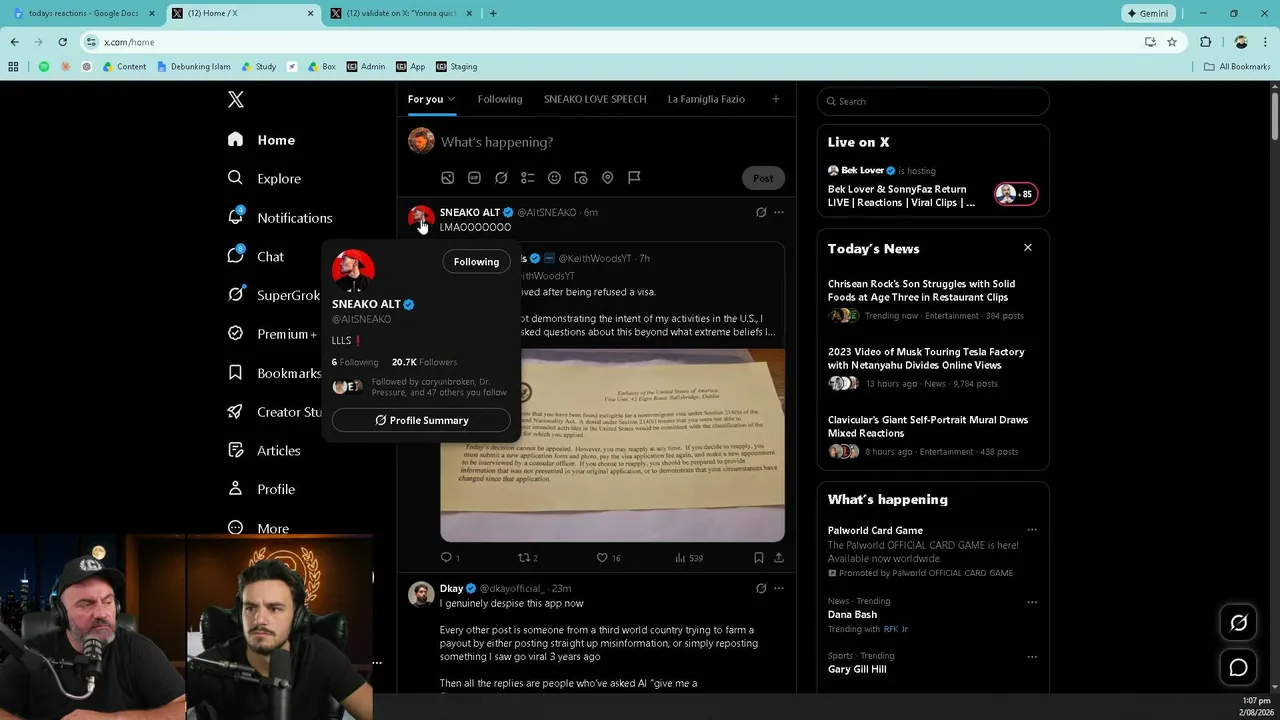Close the Today's News panel
The image size is (1280, 720).
pyautogui.click(x=1027, y=248)
